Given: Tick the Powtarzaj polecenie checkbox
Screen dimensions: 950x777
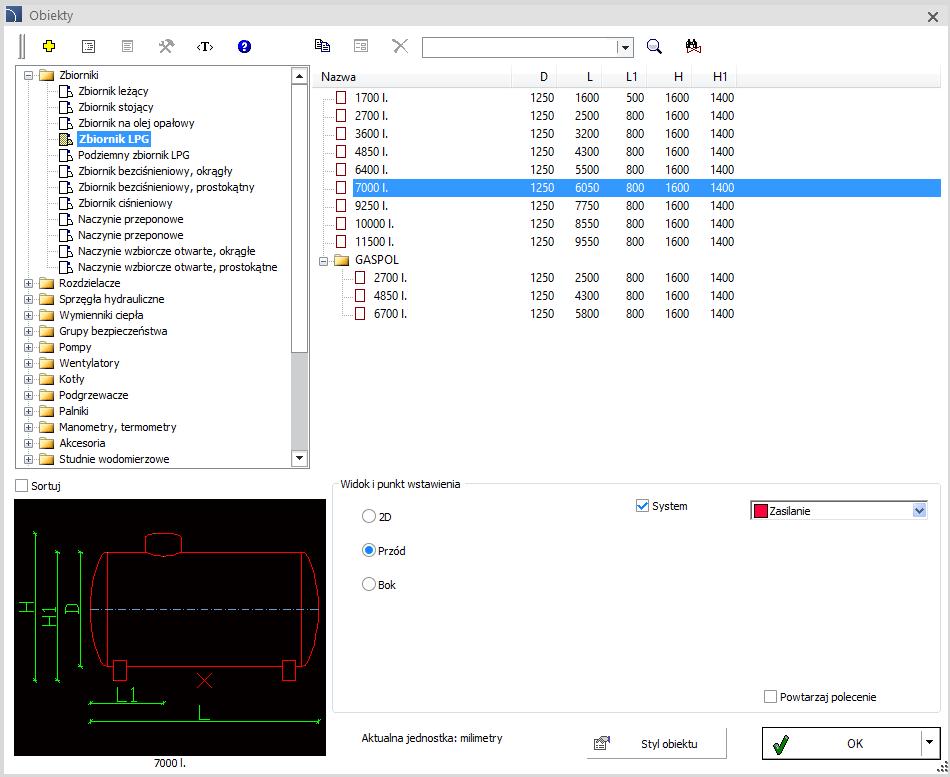Looking at the screenshot, I should click(x=771, y=697).
